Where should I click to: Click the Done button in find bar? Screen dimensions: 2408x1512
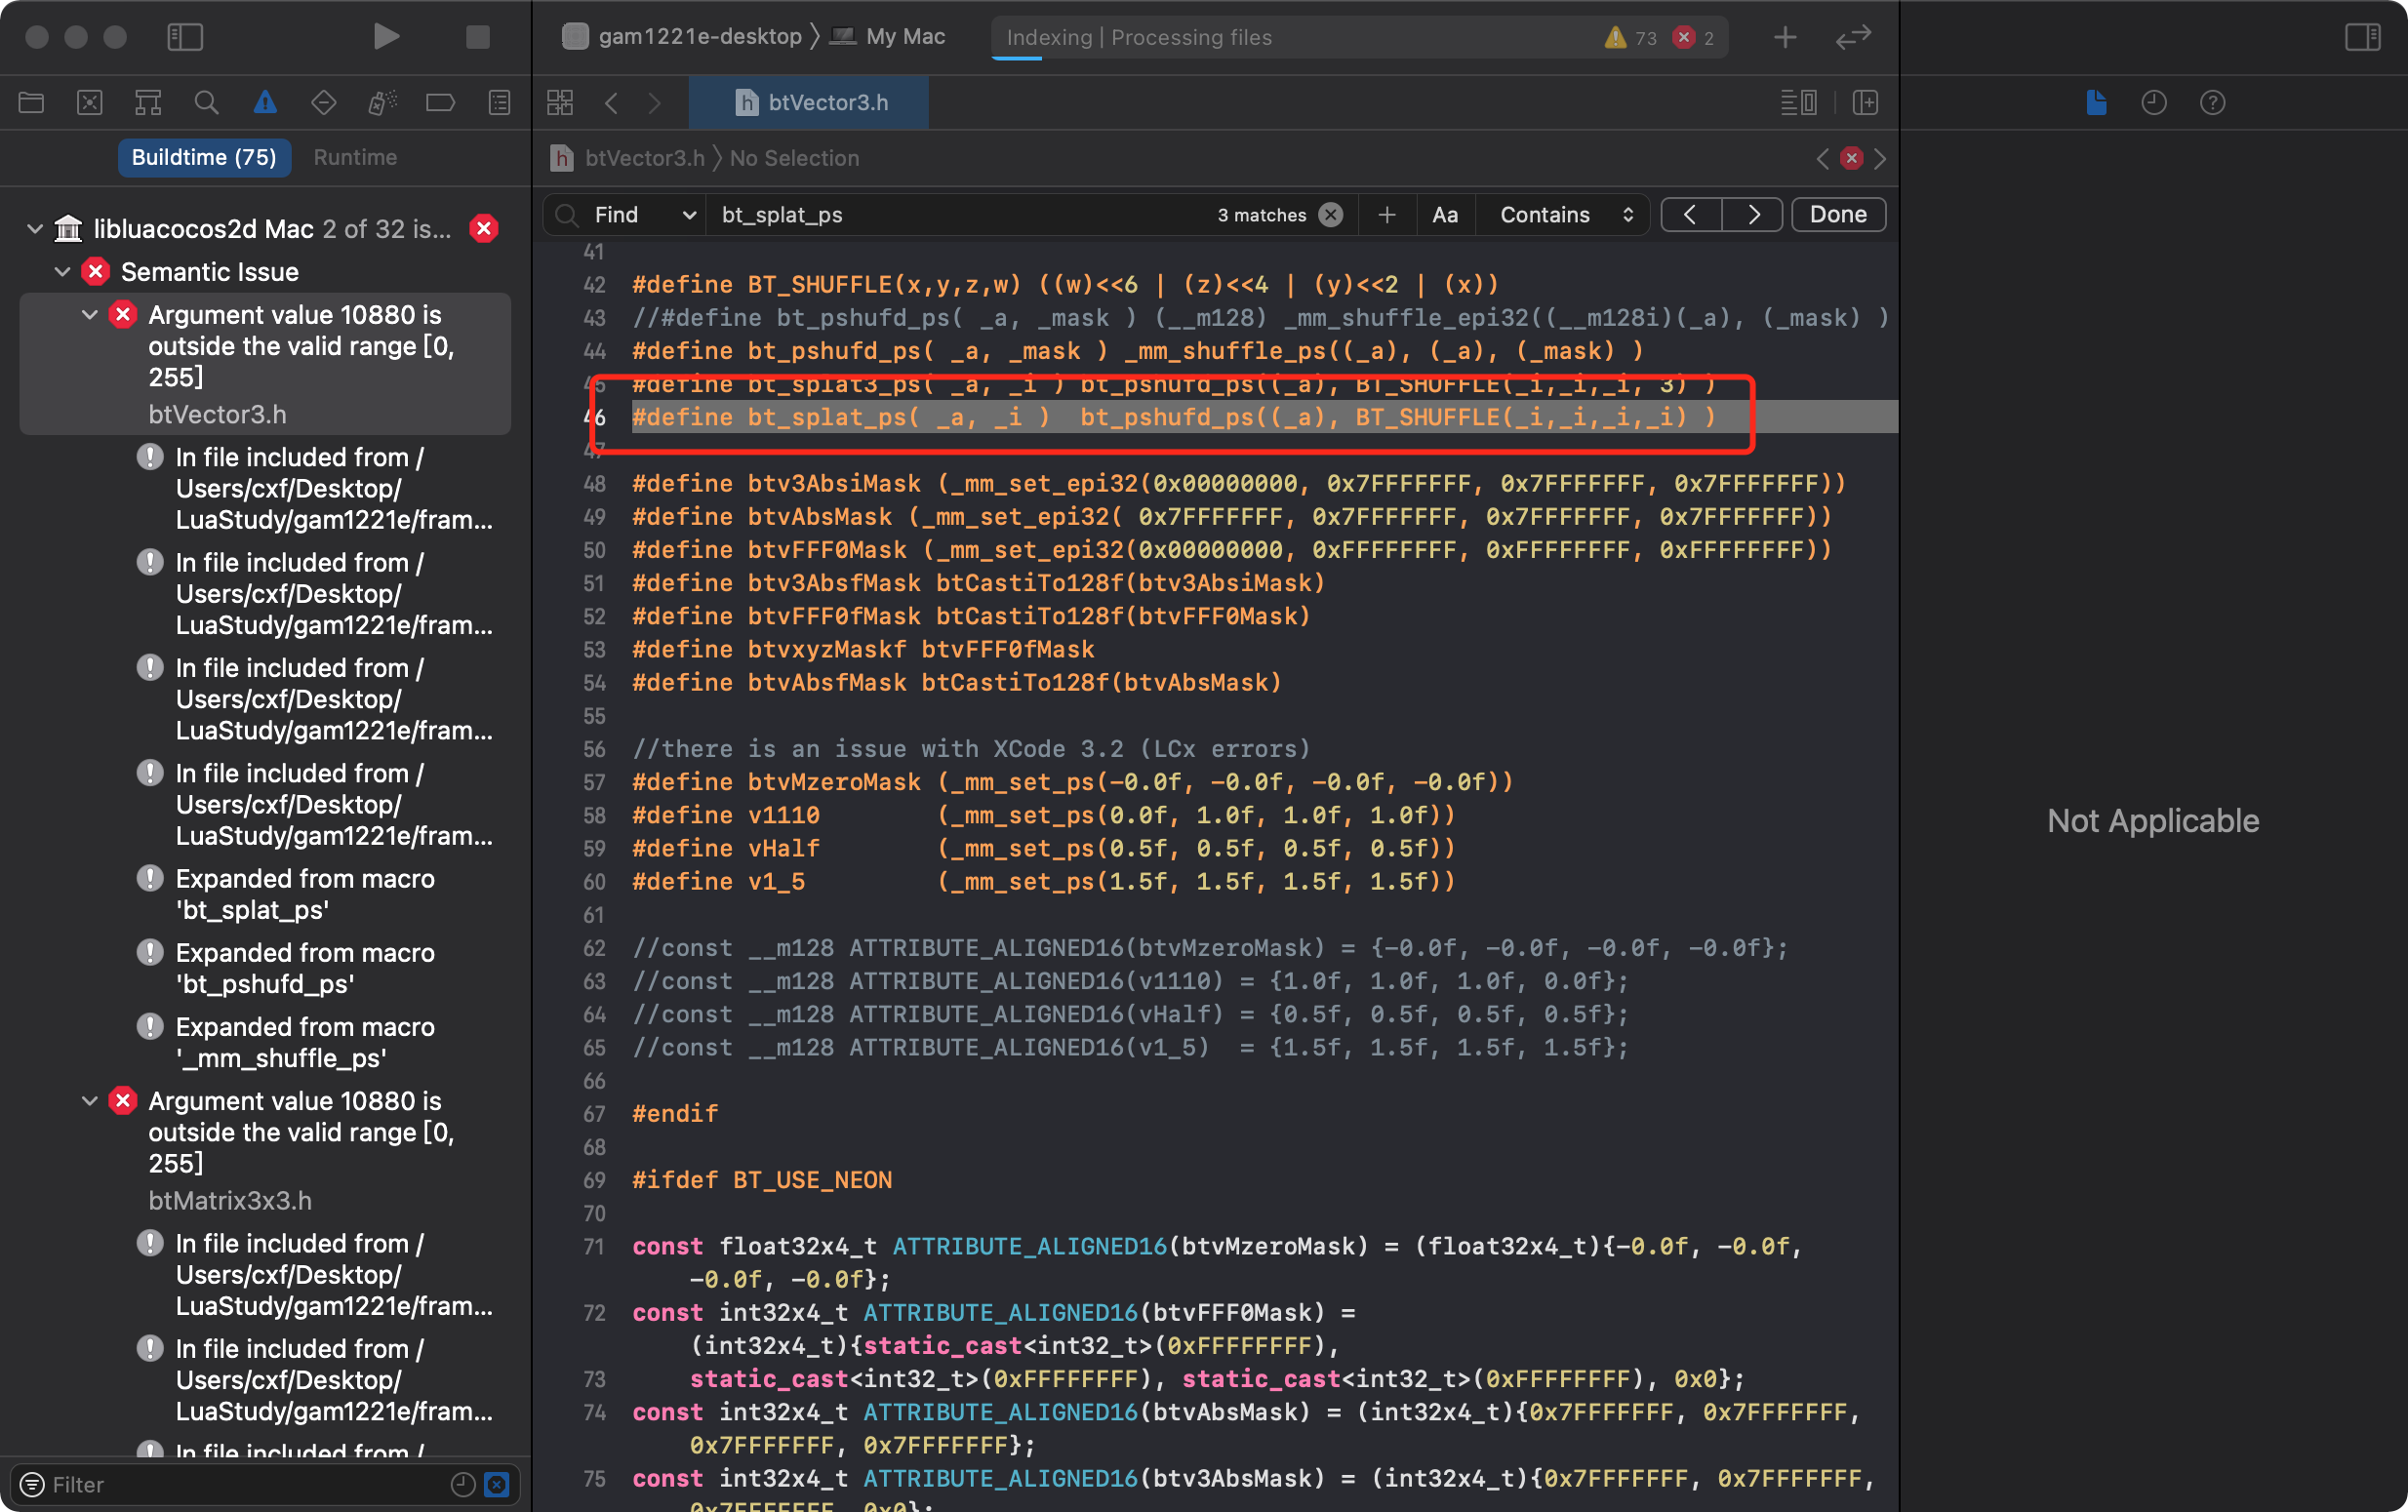tap(1837, 215)
